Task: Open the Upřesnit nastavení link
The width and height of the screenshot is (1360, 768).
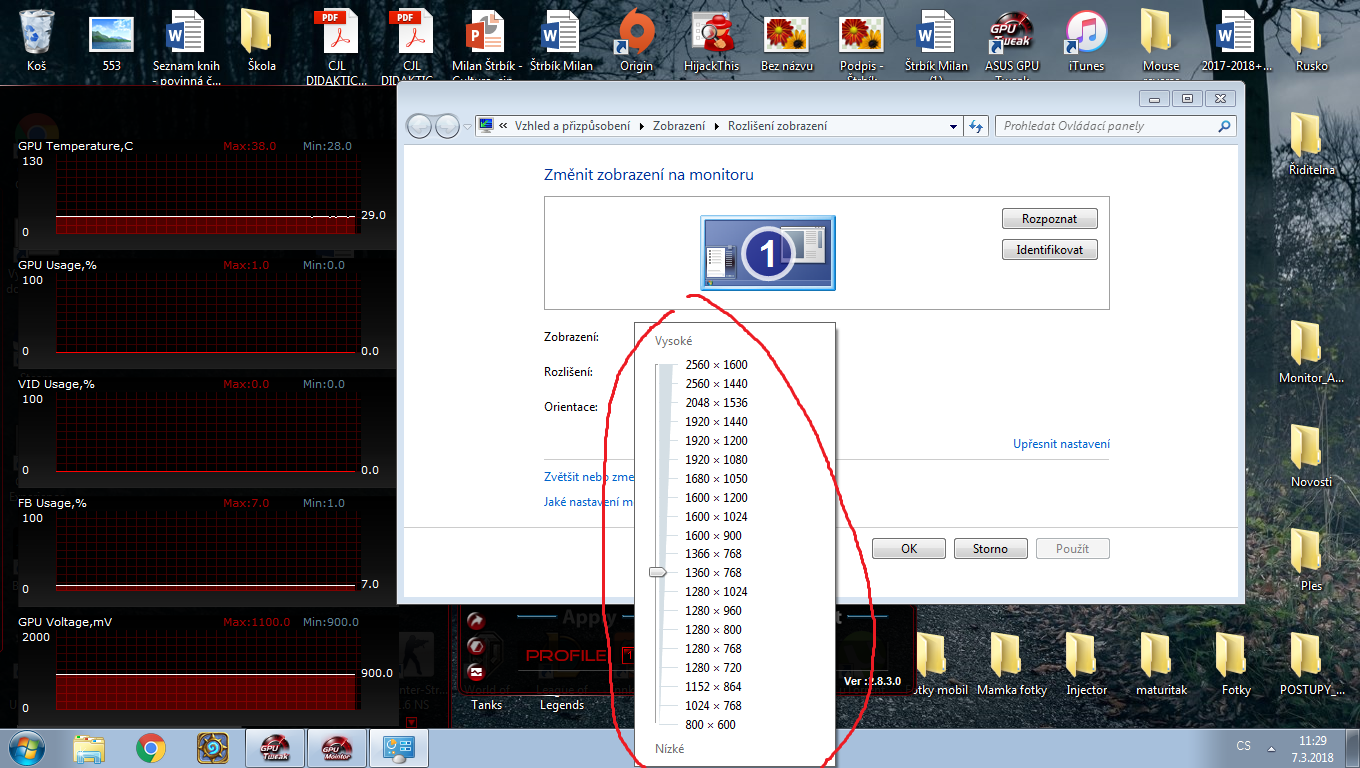Action: (1061, 444)
